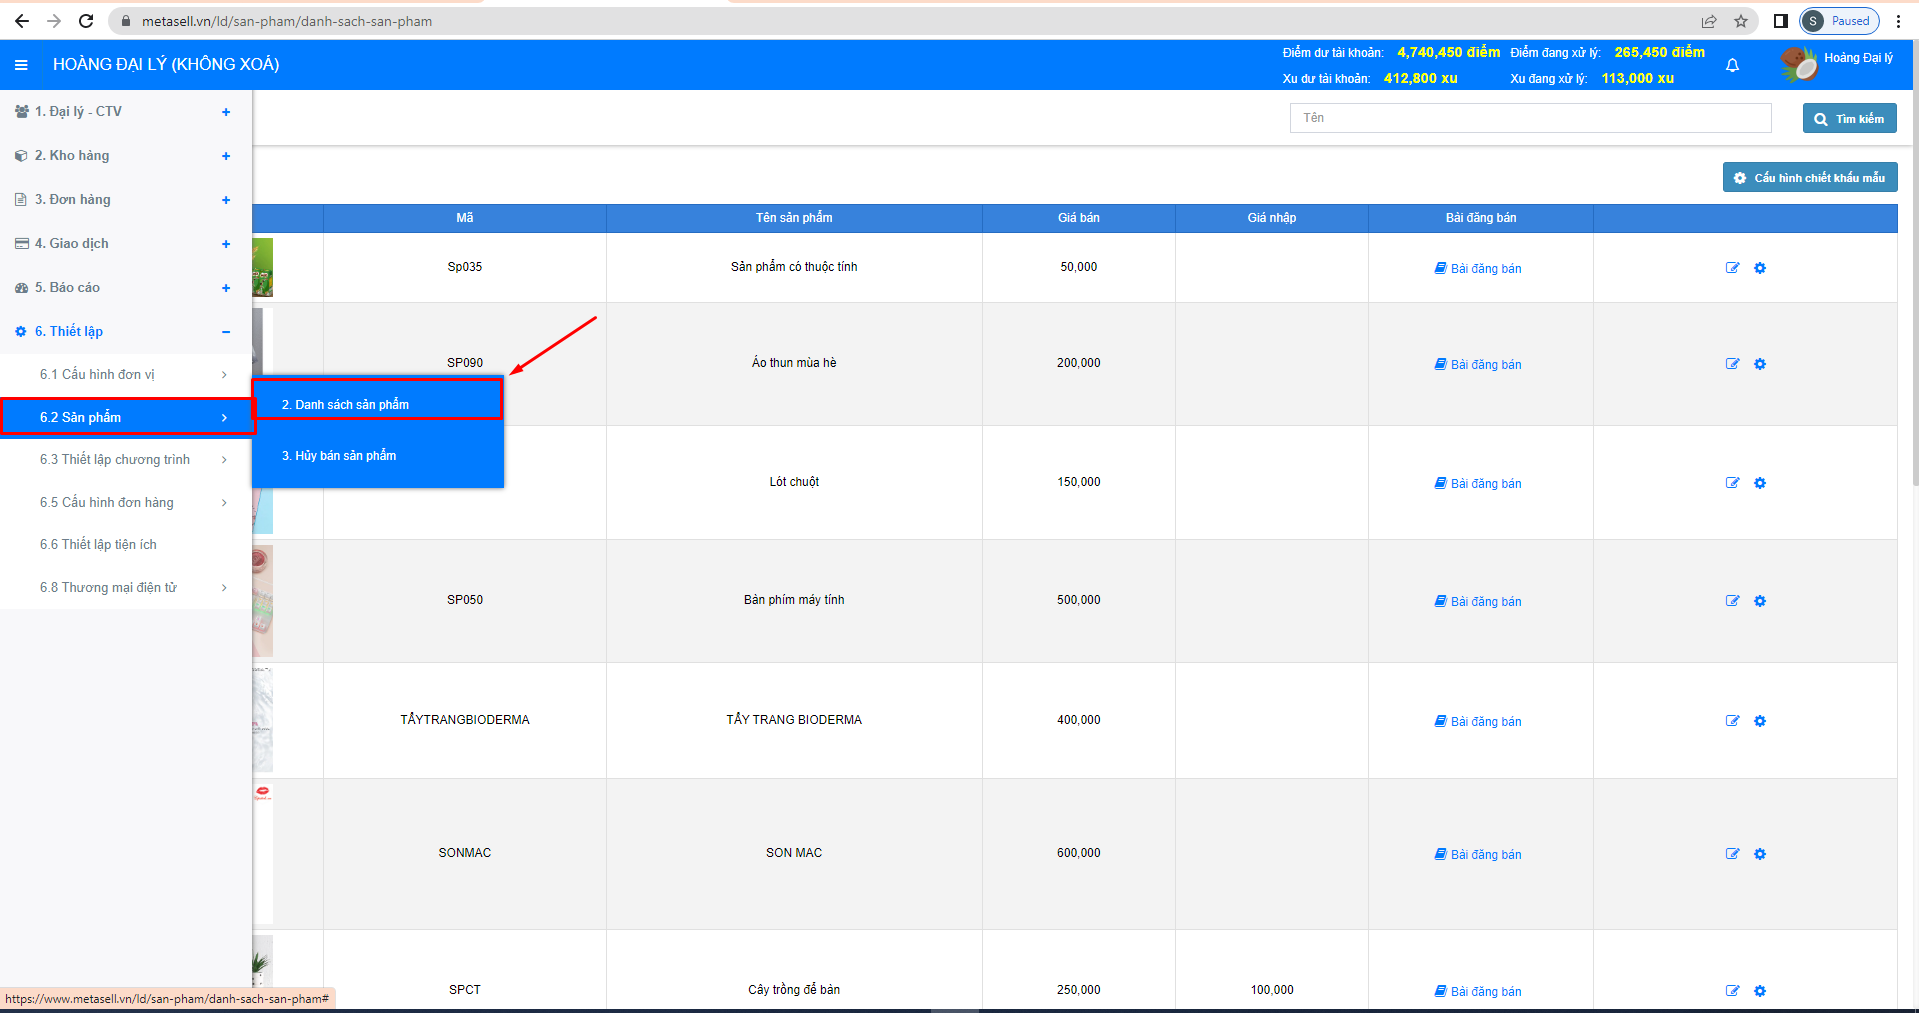Open Bài đăng bán link for Lót chuột
Viewport: 1919px width, 1013px height.
tap(1479, 484)
